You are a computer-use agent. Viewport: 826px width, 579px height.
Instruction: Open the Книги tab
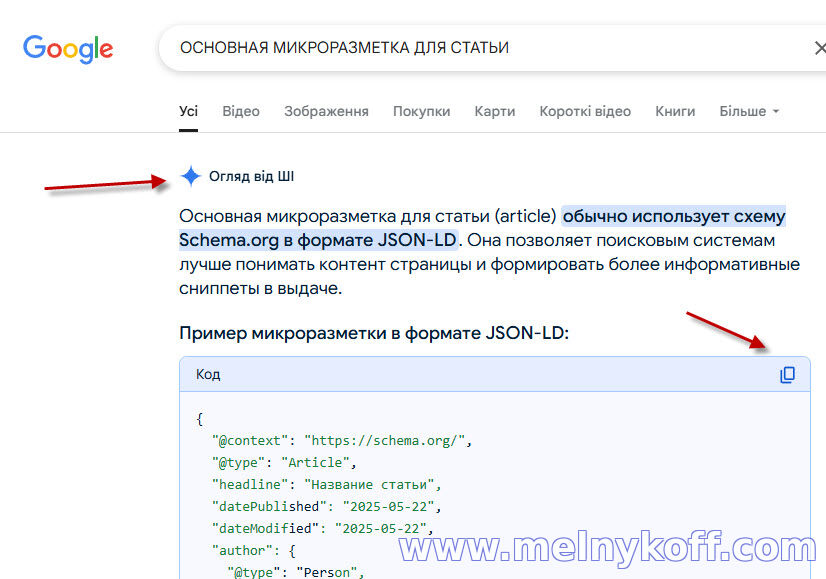[x=675, y=111]
